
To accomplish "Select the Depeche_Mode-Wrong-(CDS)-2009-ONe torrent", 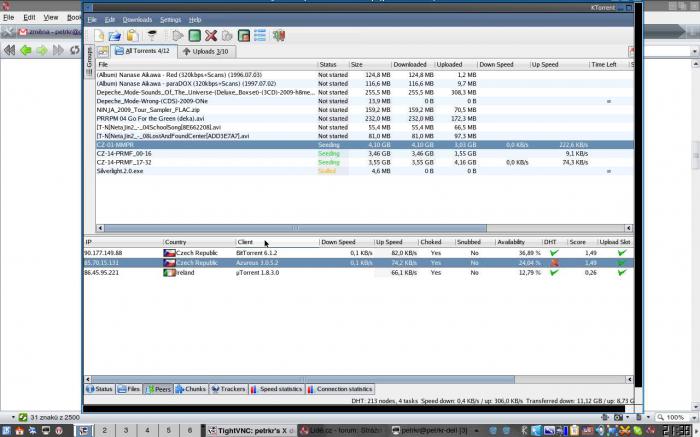I will [x=364, y=101].
